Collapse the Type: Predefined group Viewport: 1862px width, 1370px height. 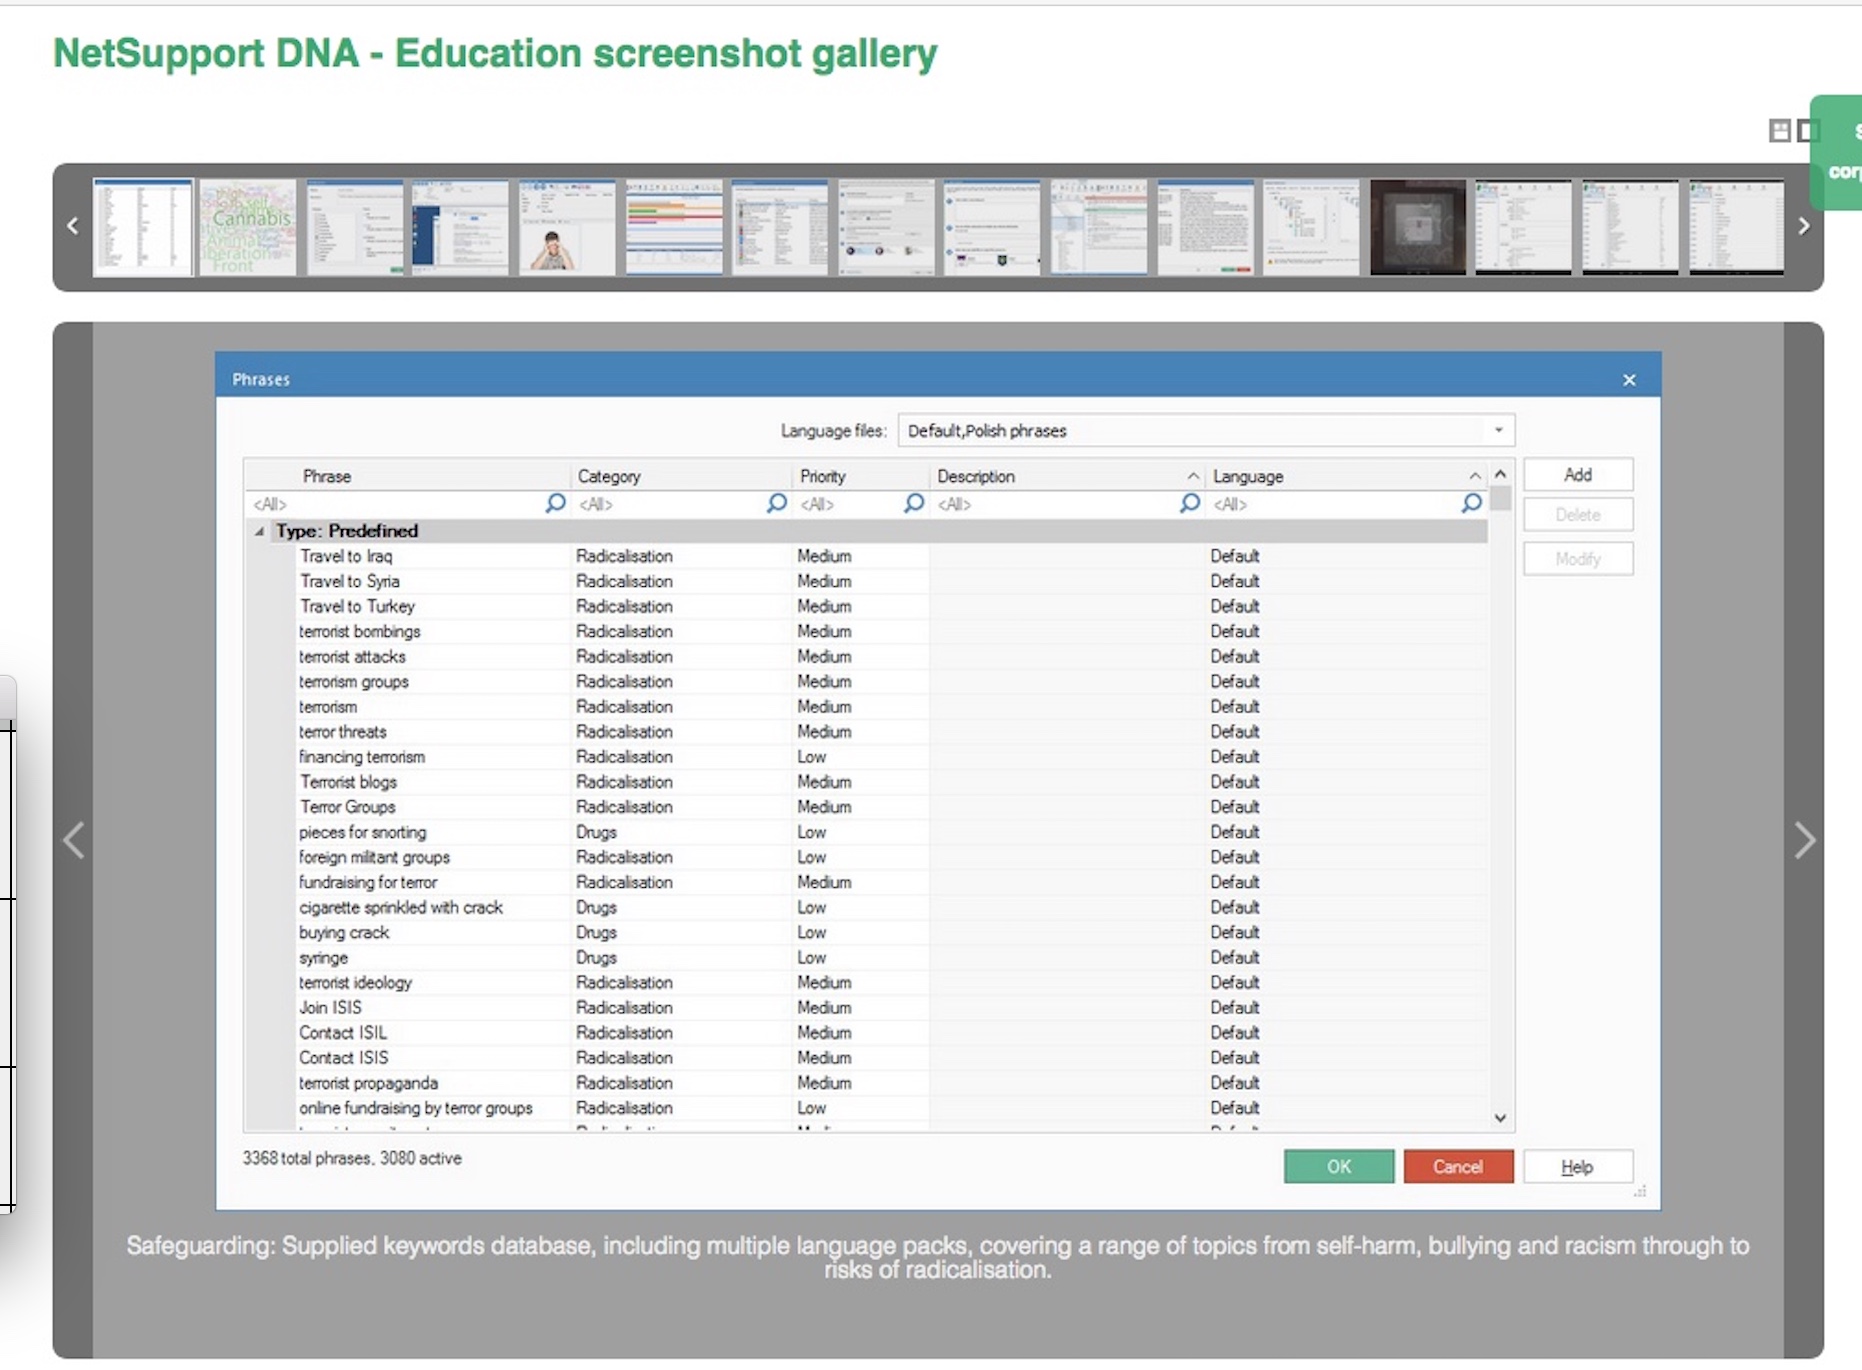click(x=260, y=531)
